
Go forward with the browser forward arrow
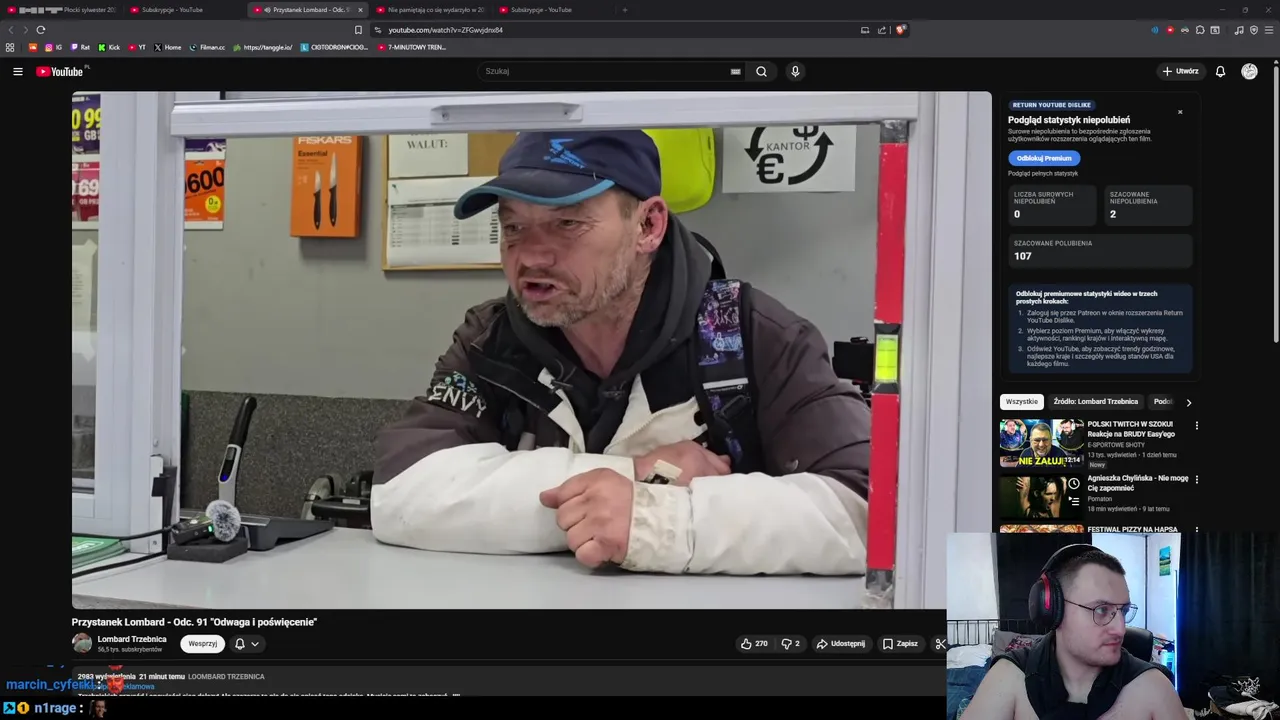point(26,30)
